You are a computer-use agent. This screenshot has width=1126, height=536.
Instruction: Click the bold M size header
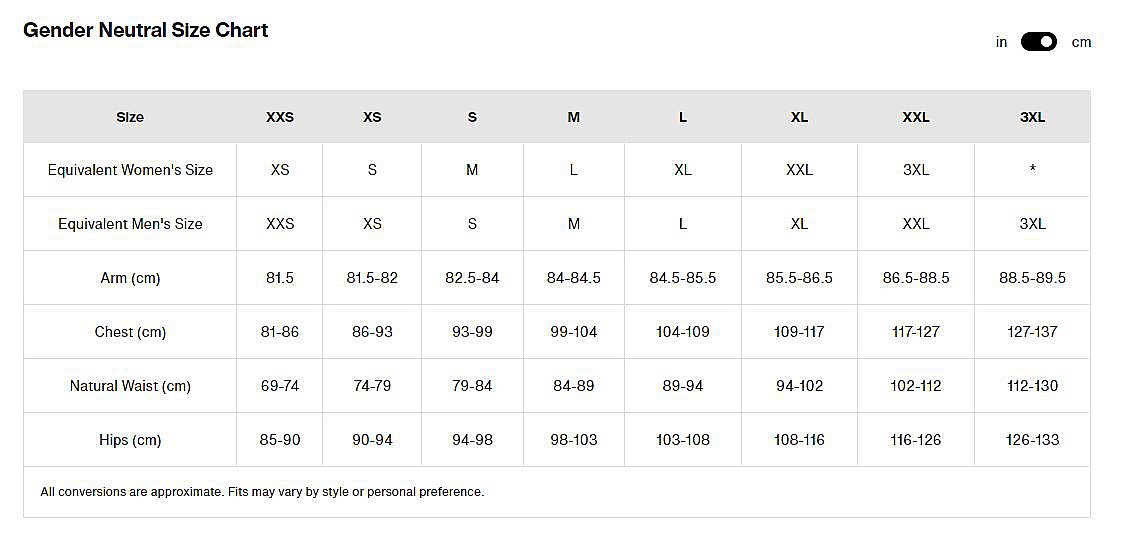tap(573, 117)
